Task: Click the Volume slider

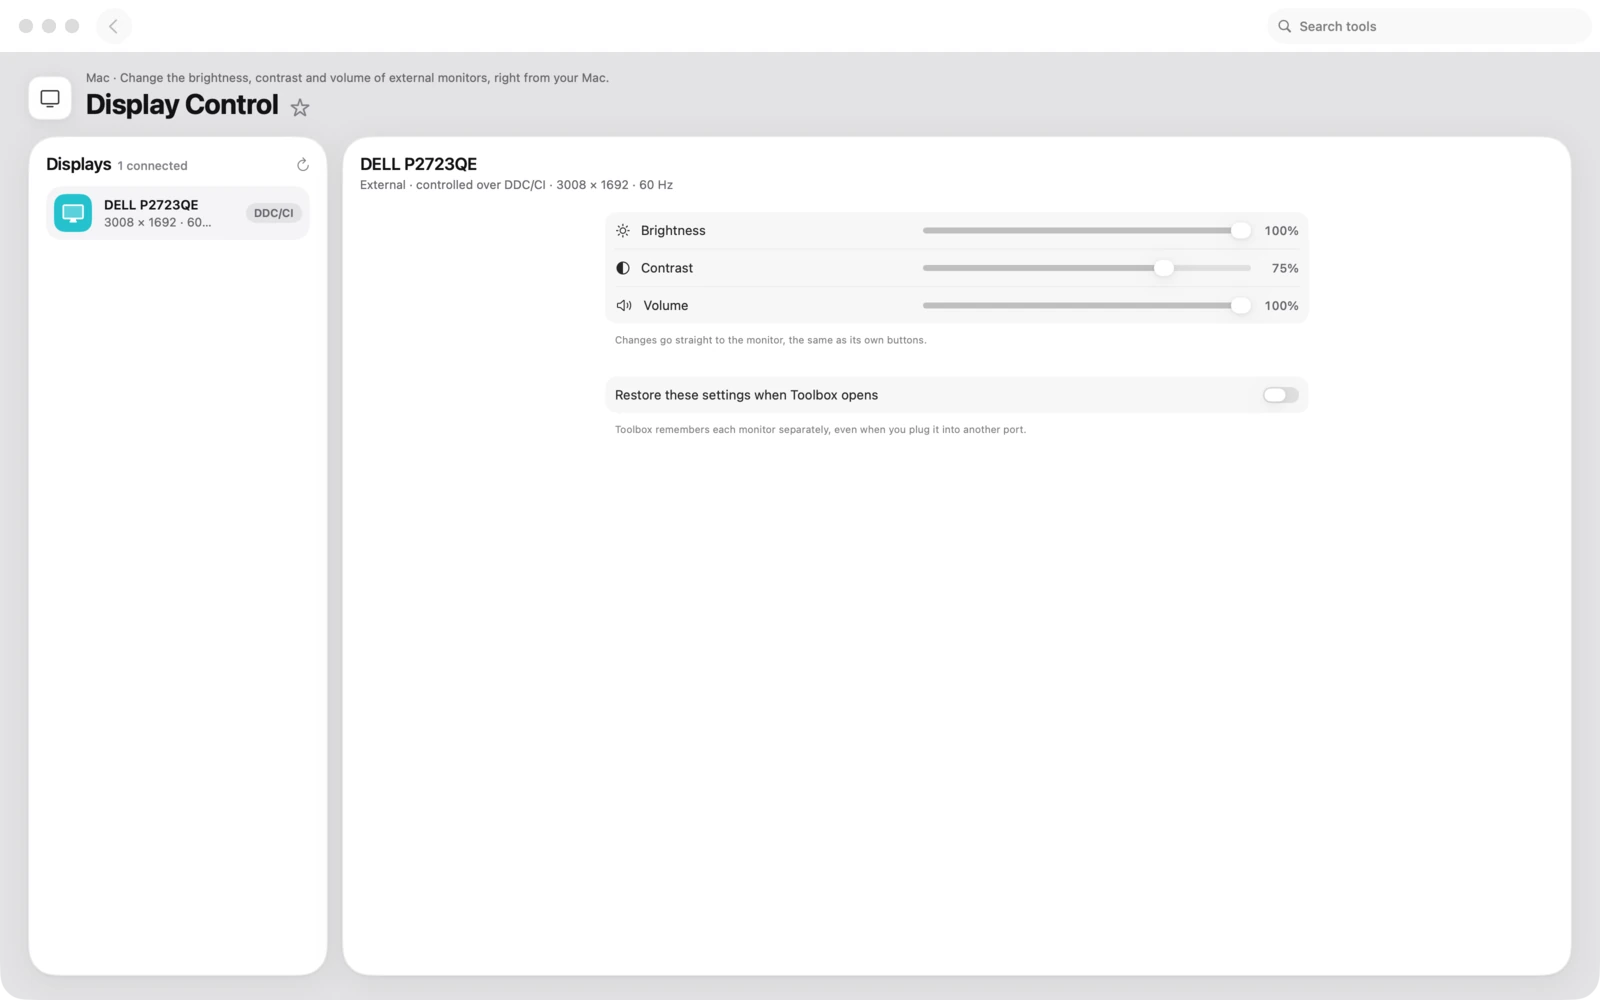Action: pos(1087,306)
